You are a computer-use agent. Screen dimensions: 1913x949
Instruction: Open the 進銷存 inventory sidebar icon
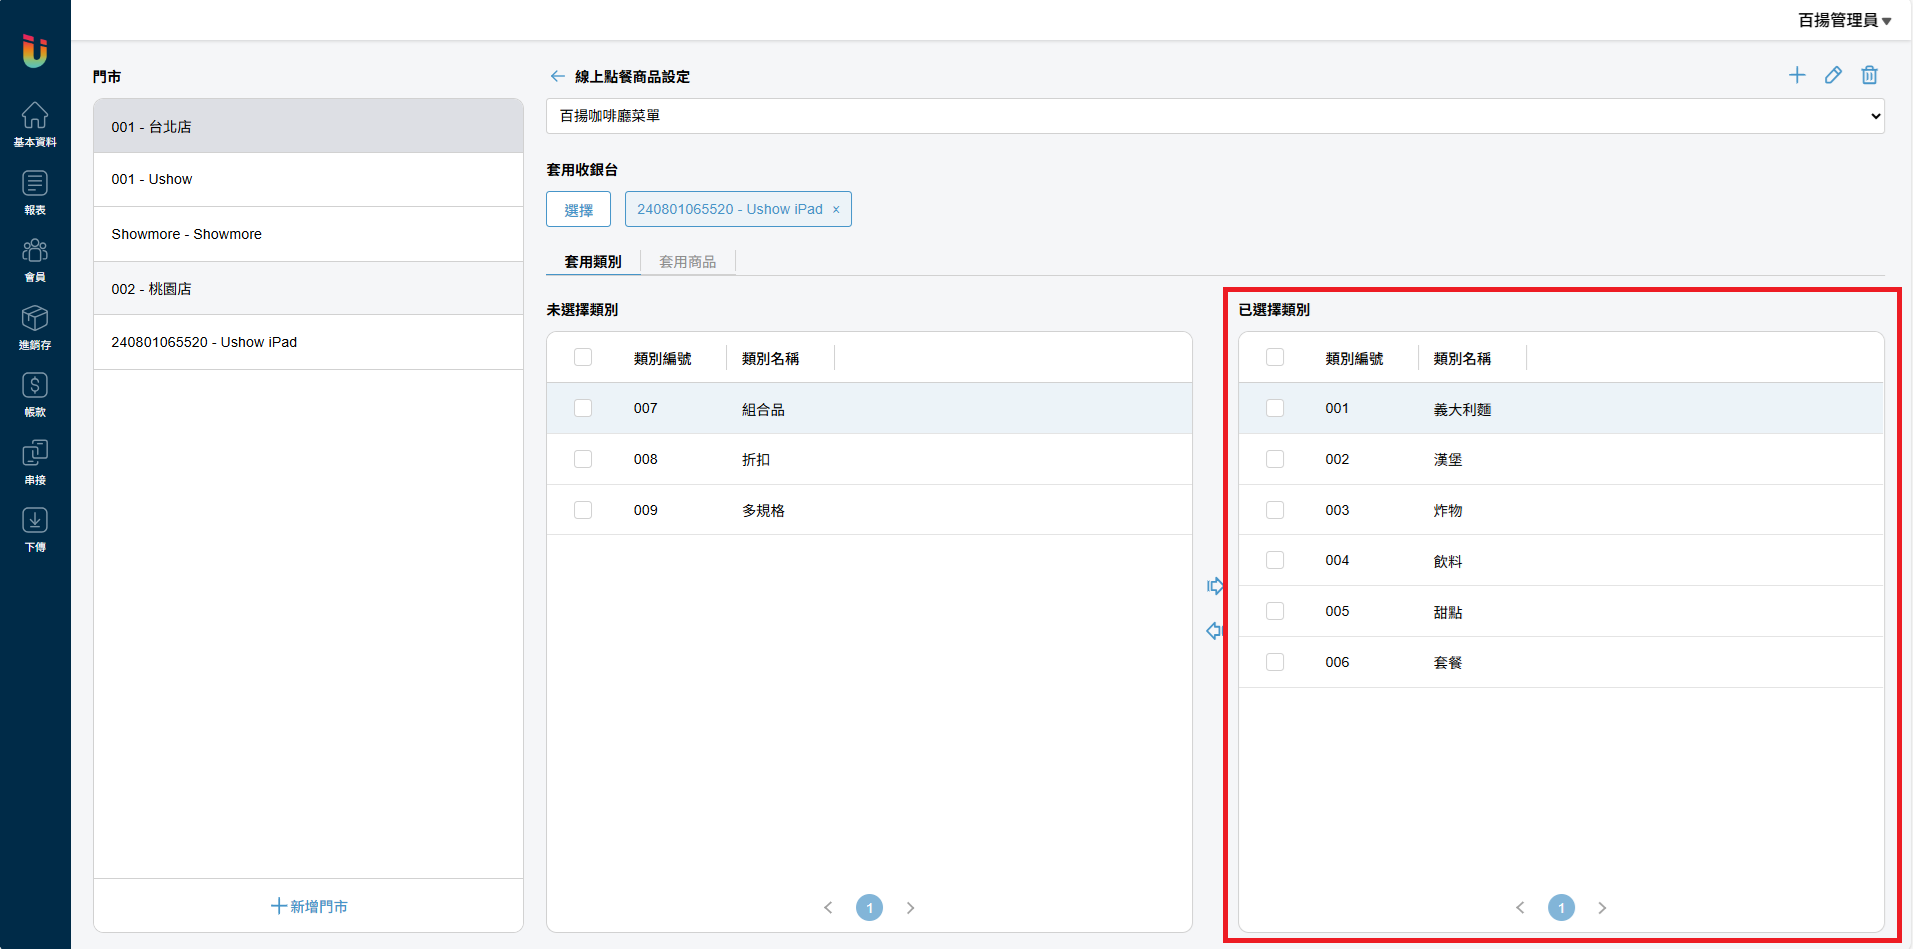pyautogui.click(x=35, y=327)
